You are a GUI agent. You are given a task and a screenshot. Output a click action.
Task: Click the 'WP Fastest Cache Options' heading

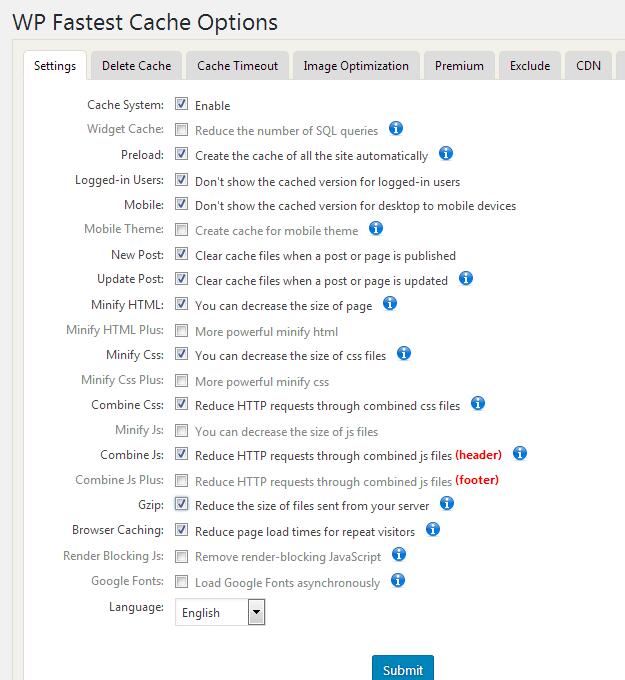pyautogui.click(x=145, y=22)
